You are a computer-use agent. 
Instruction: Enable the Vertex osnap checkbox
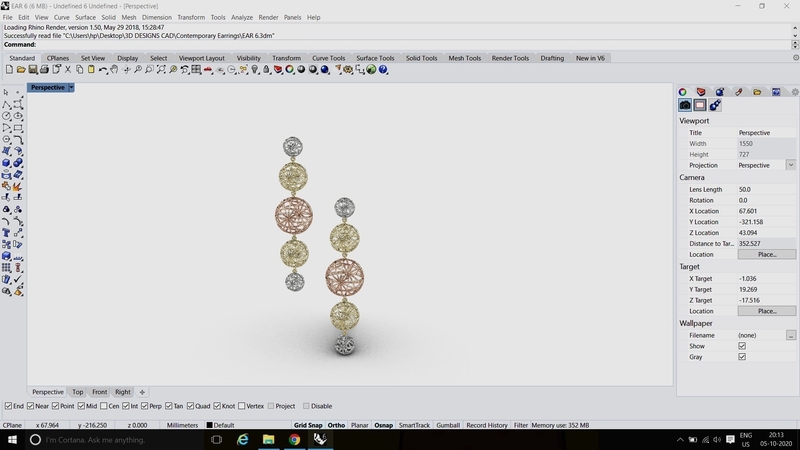pos(241,406)
